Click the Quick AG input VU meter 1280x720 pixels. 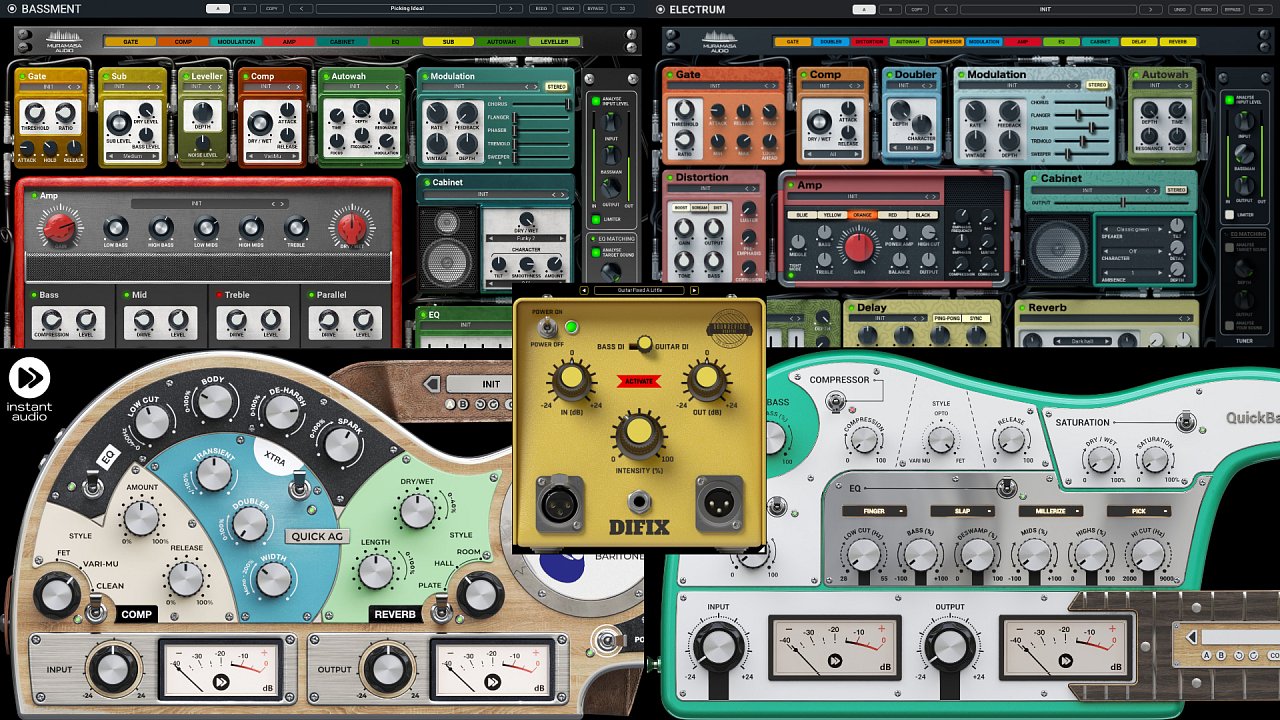[x=220, y=667]
